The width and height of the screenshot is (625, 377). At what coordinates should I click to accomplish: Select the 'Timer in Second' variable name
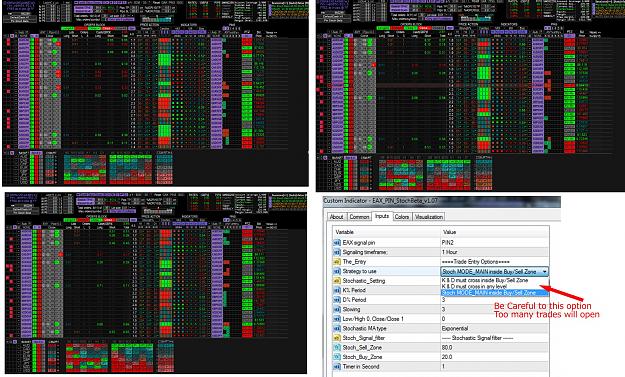361,367
